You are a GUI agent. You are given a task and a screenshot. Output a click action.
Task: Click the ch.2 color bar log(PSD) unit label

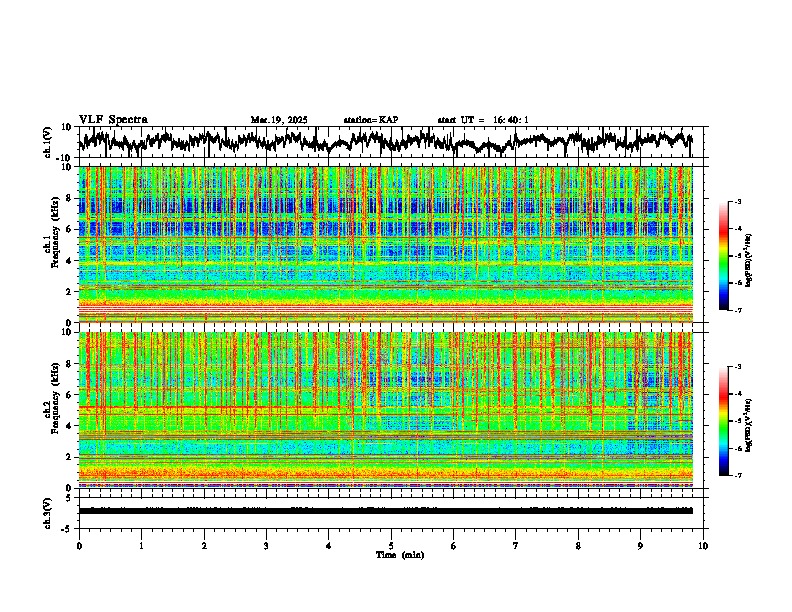(x=750, y=425)
